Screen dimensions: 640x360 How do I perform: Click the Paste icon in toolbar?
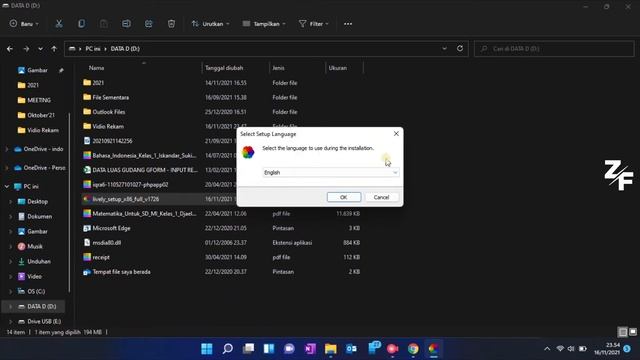tap(104, 24)
